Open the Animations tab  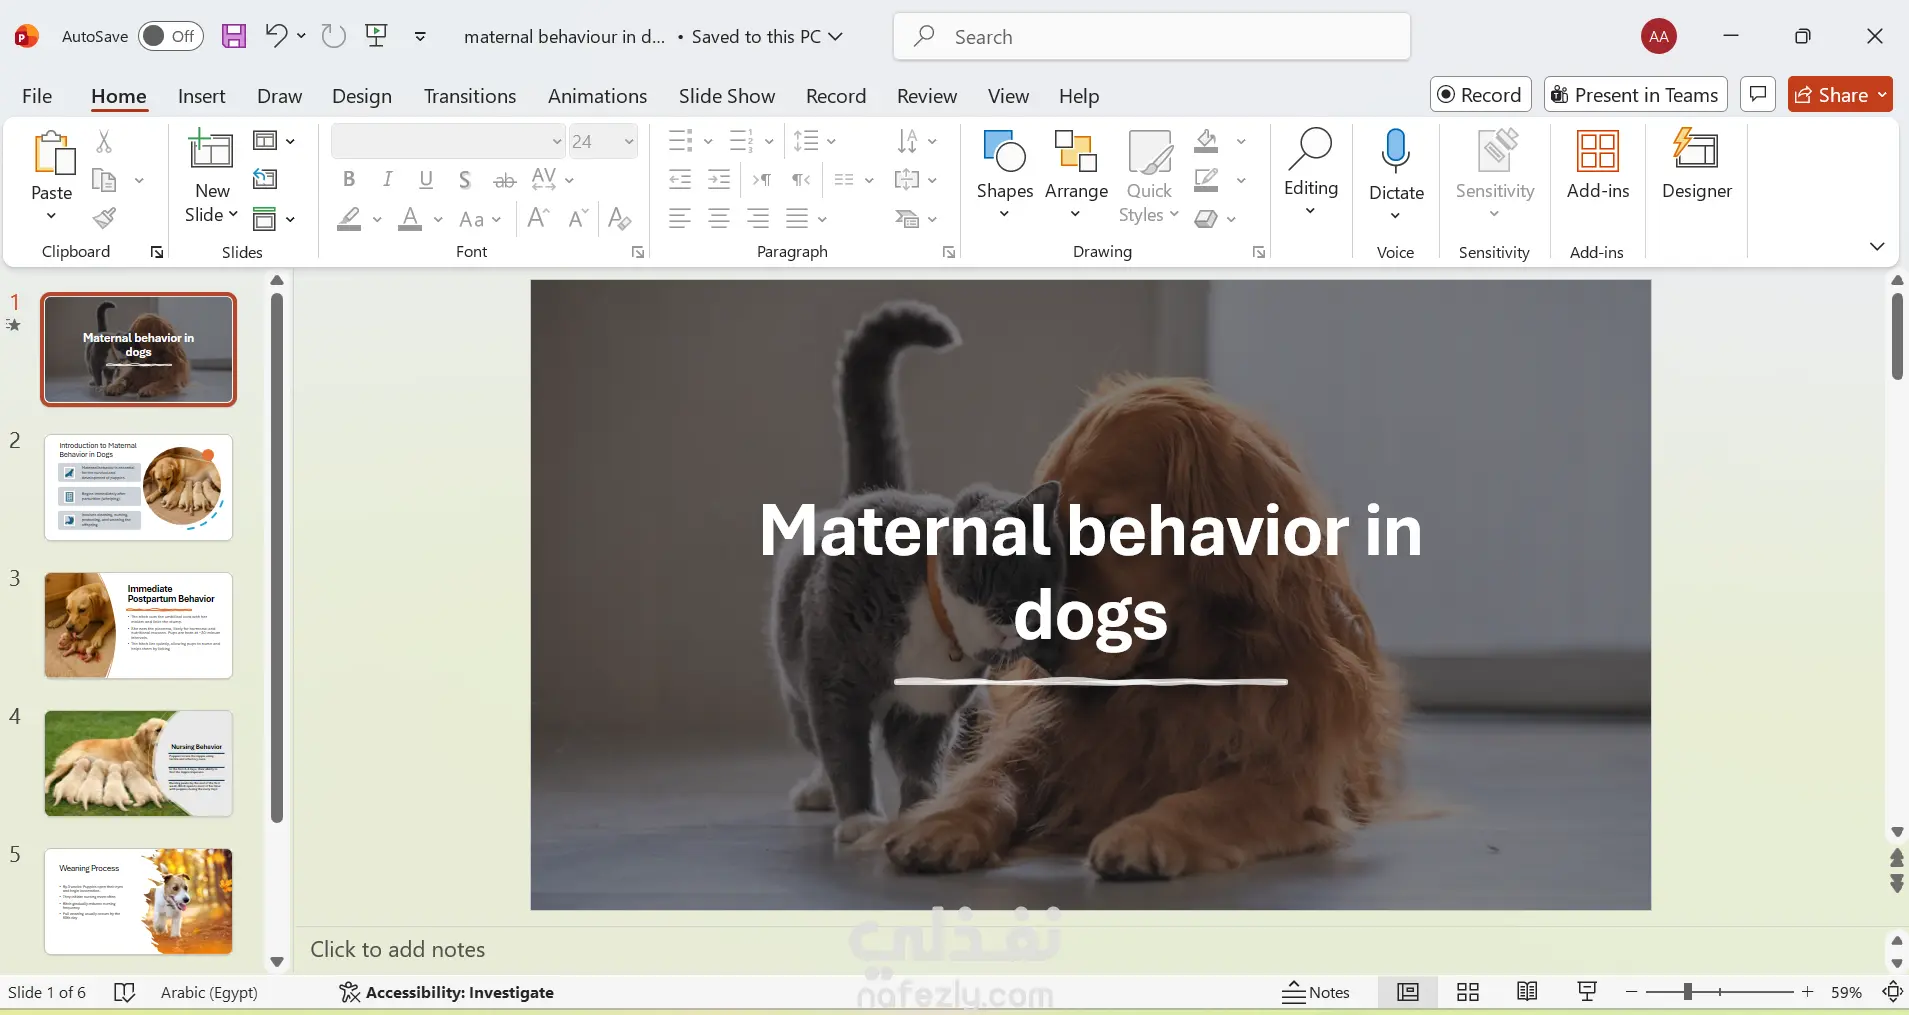pos(597,96)
